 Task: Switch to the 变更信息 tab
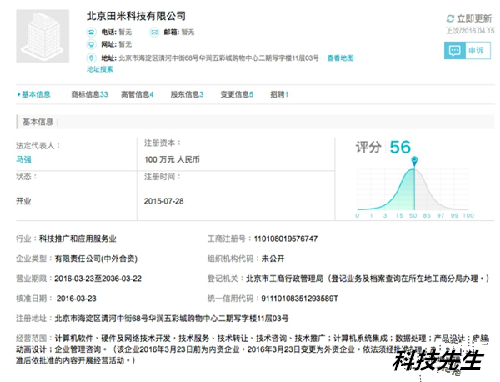[x=237, y=95]
